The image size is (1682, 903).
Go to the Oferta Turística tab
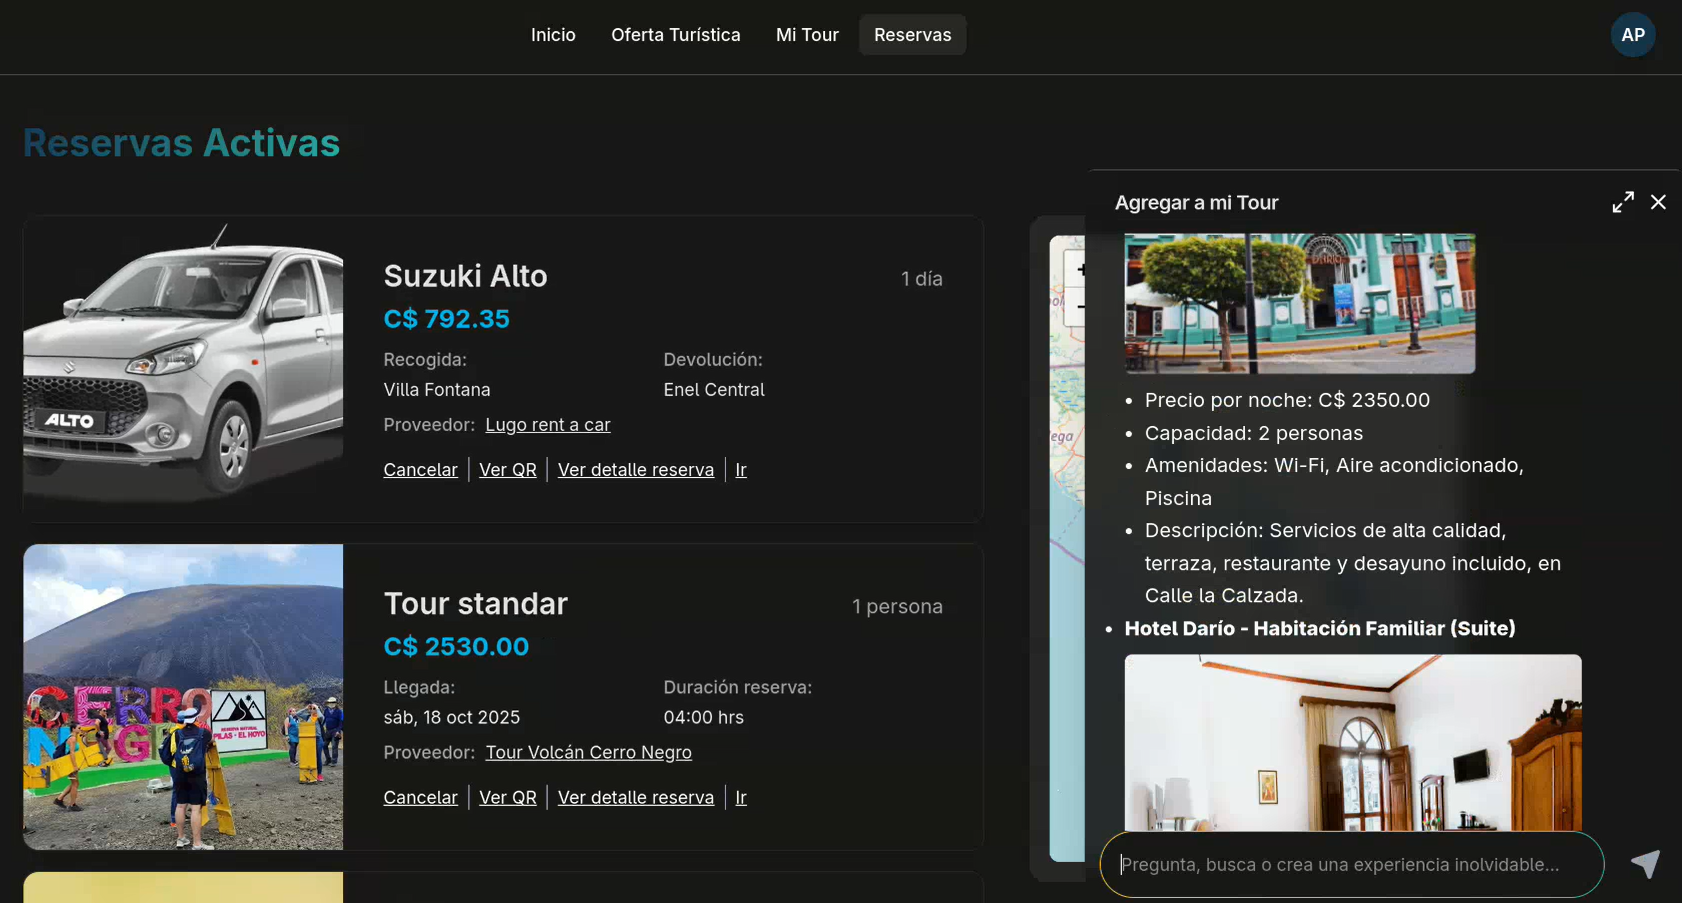click(676, 35)
